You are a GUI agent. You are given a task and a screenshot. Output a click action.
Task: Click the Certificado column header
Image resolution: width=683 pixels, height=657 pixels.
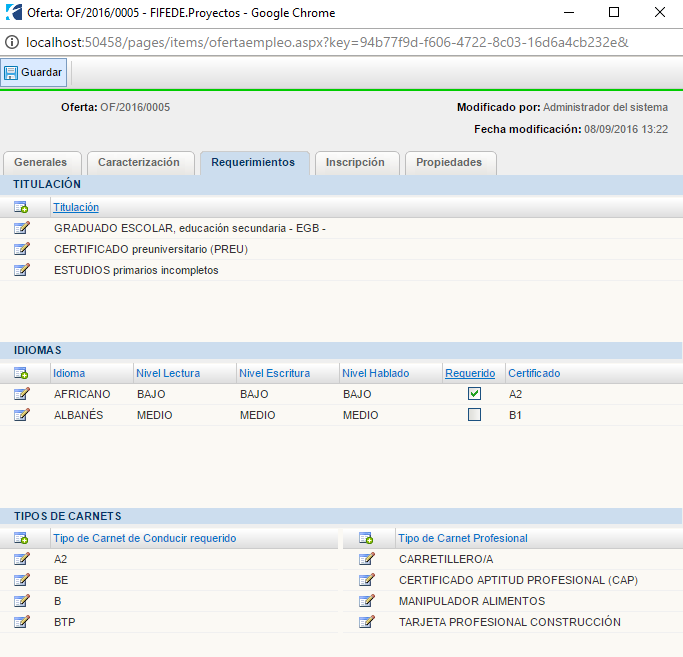pyautogui.click(x=534, y=373)
